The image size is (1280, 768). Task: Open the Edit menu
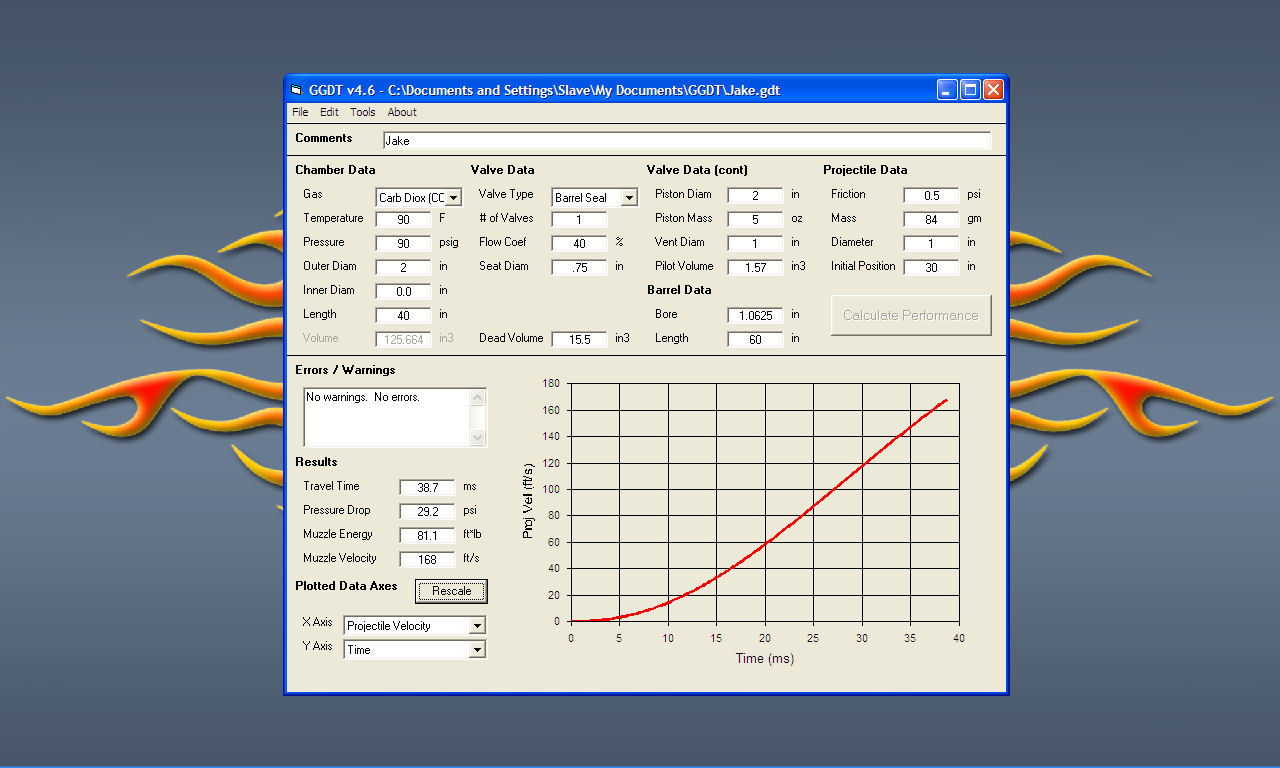(x=329, y=112)
